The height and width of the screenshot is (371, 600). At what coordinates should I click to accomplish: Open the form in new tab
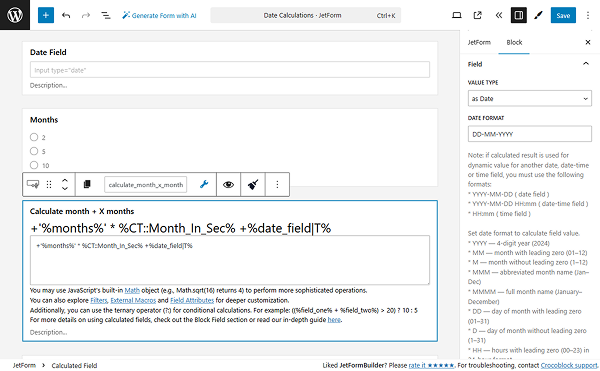click(477, 15)
